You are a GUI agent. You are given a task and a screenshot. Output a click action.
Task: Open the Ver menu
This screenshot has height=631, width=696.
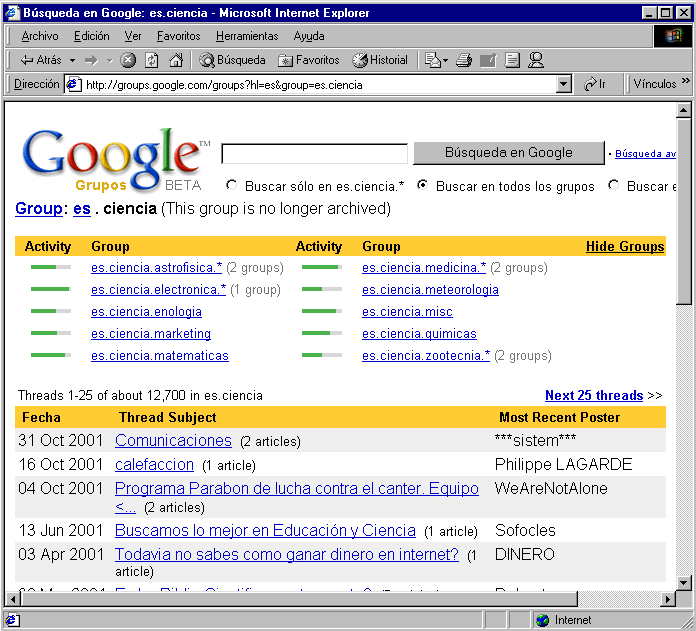pyautogui.click(x=133, y=36)
